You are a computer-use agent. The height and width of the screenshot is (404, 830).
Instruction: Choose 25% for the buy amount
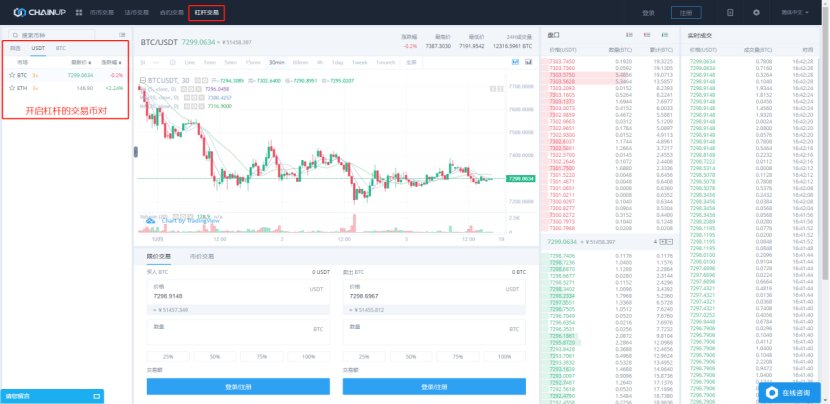click(168, 357)
